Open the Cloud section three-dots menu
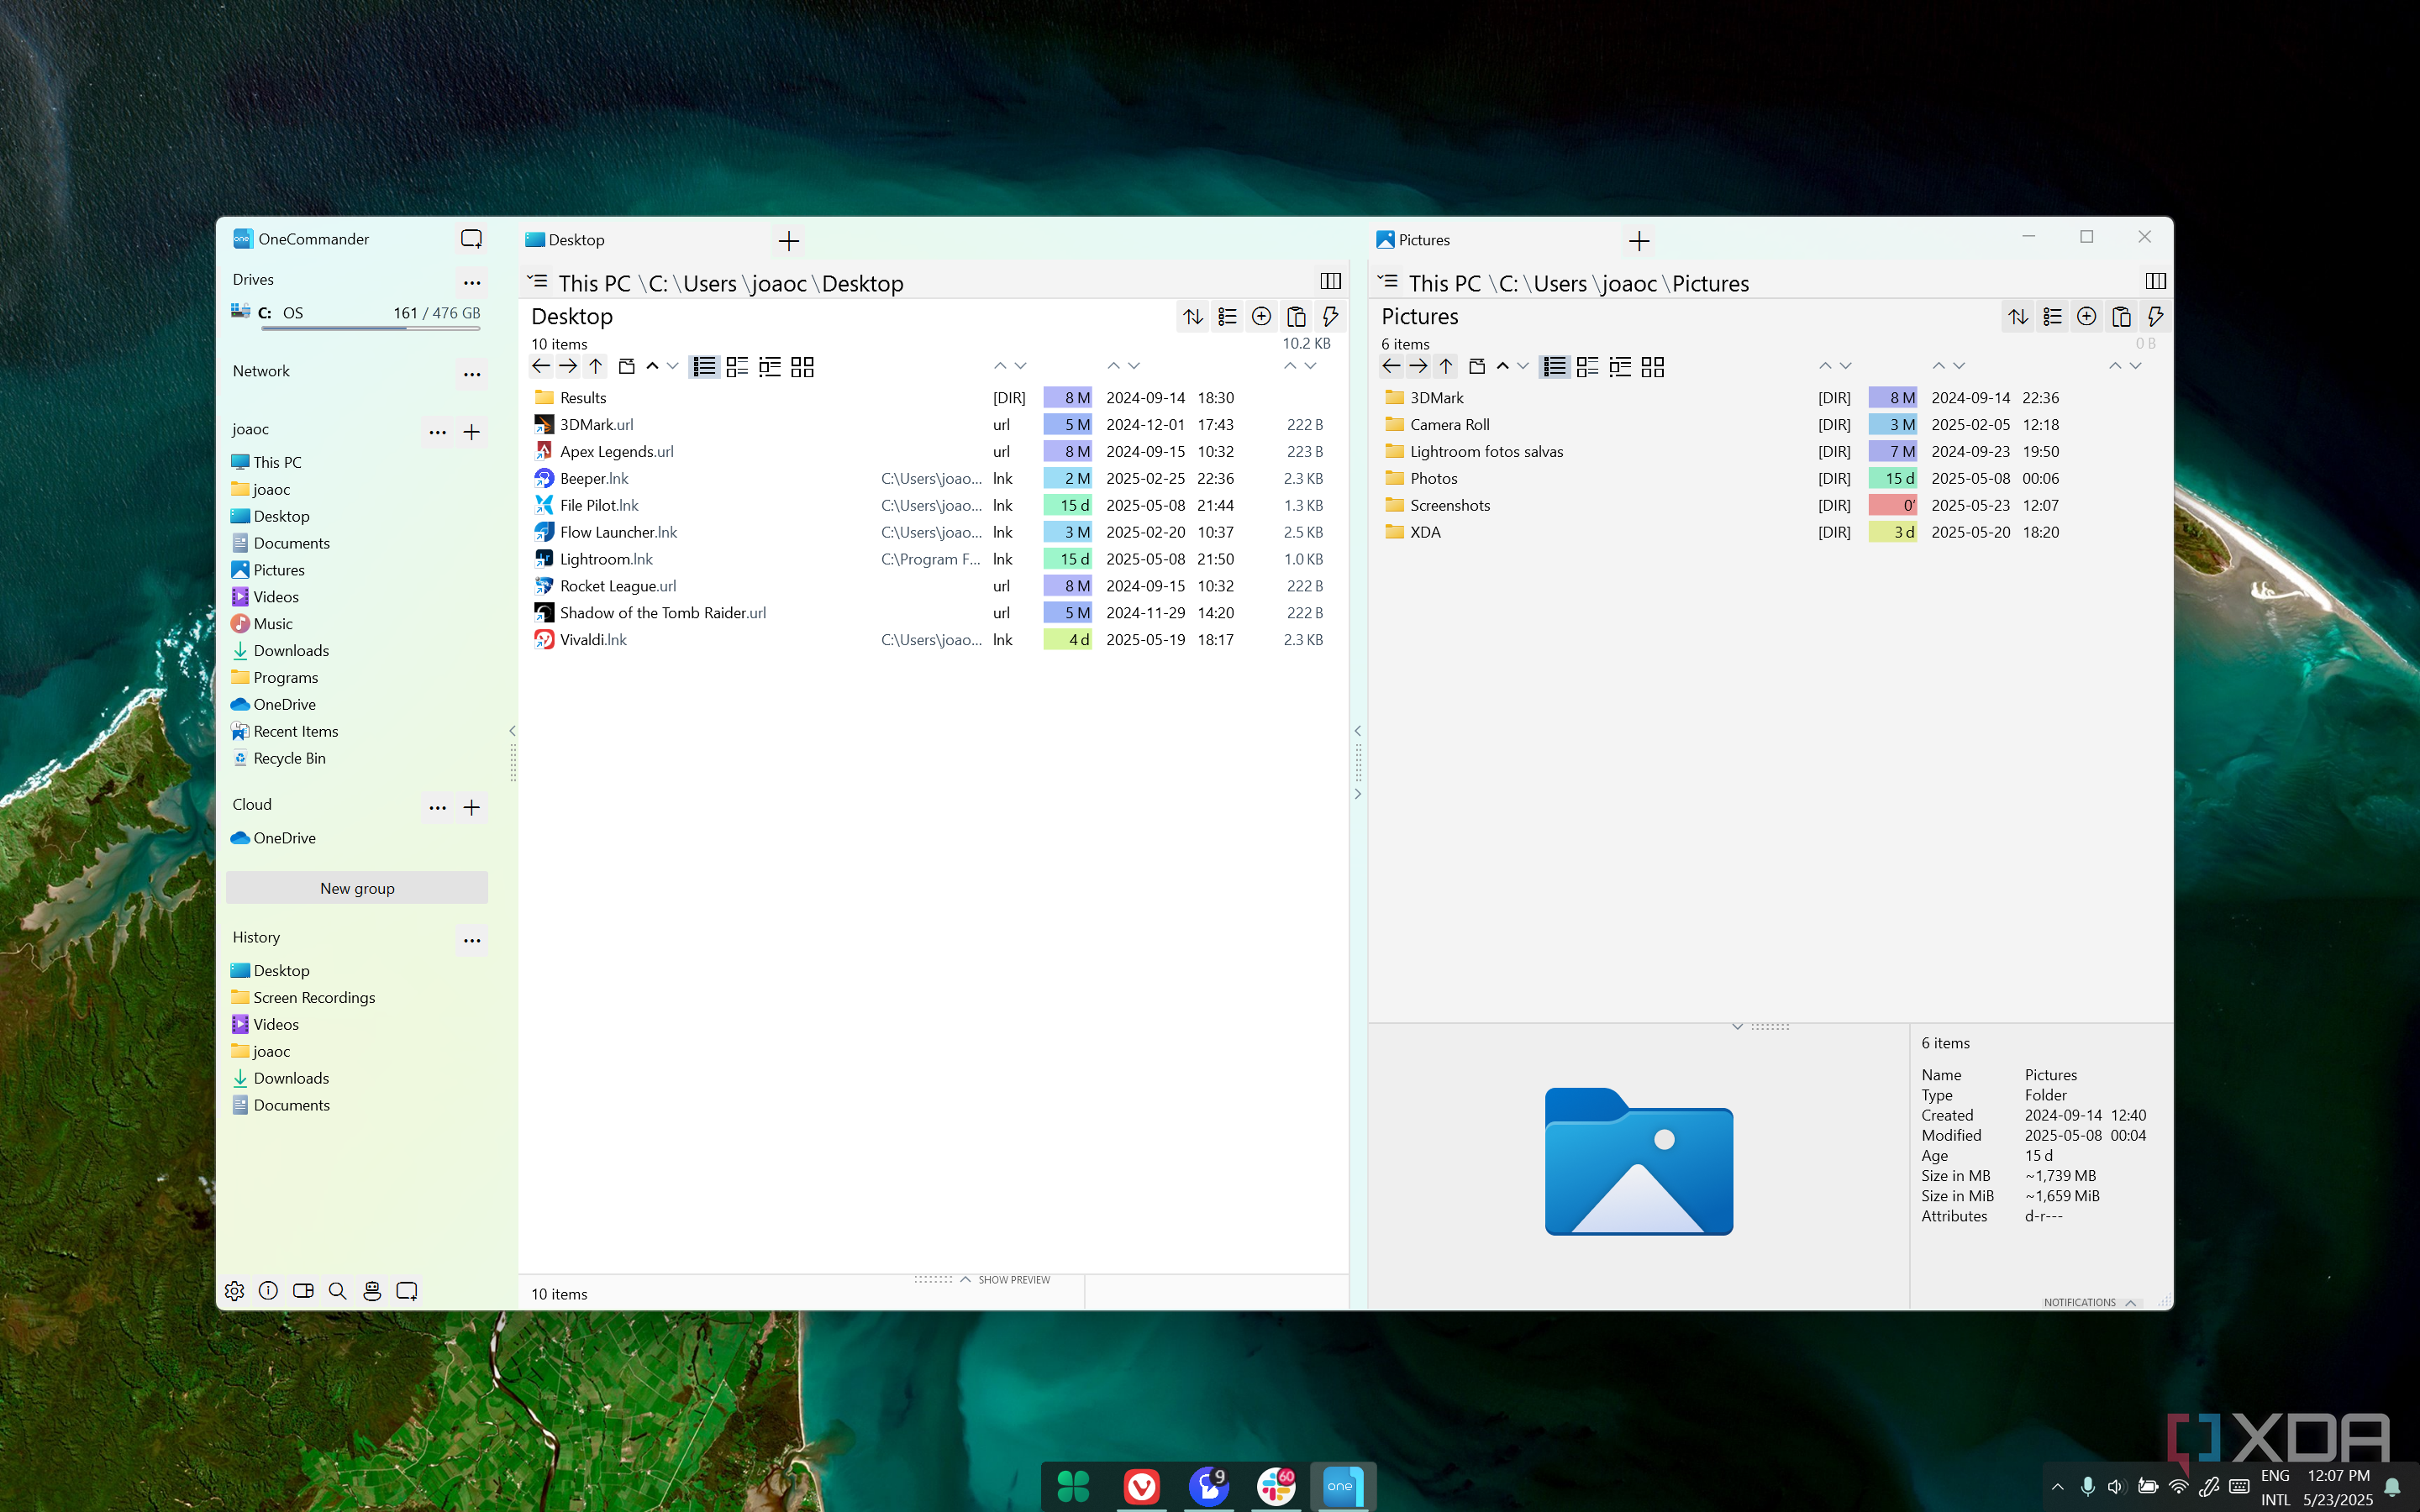2420x1512 pixels. pyautogui.click(x=438, y=807)
